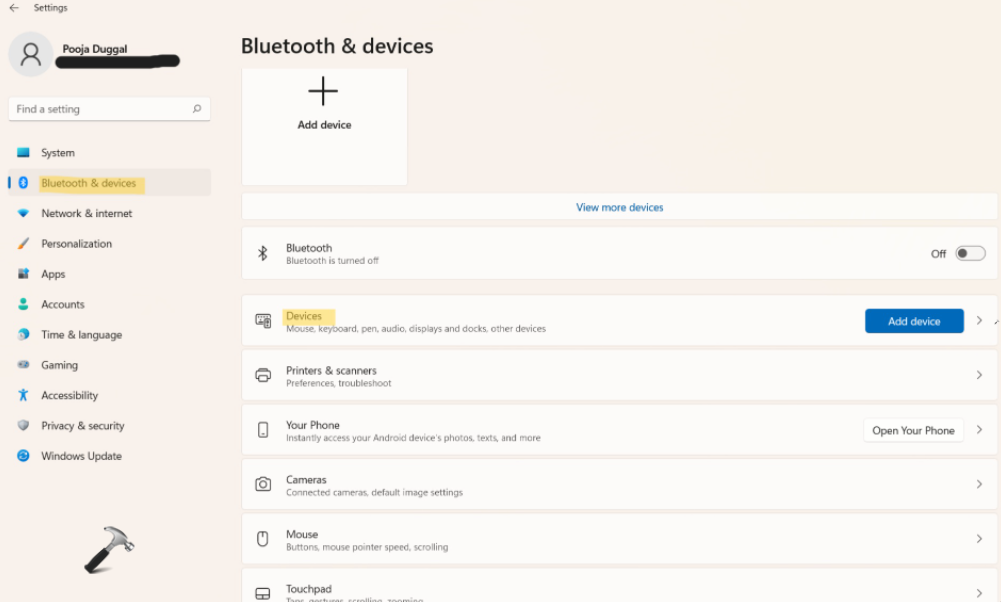This screenshot has width=1001, height=602.
Task: Focus the Find a setting search box
Action: tap(100, 109)
